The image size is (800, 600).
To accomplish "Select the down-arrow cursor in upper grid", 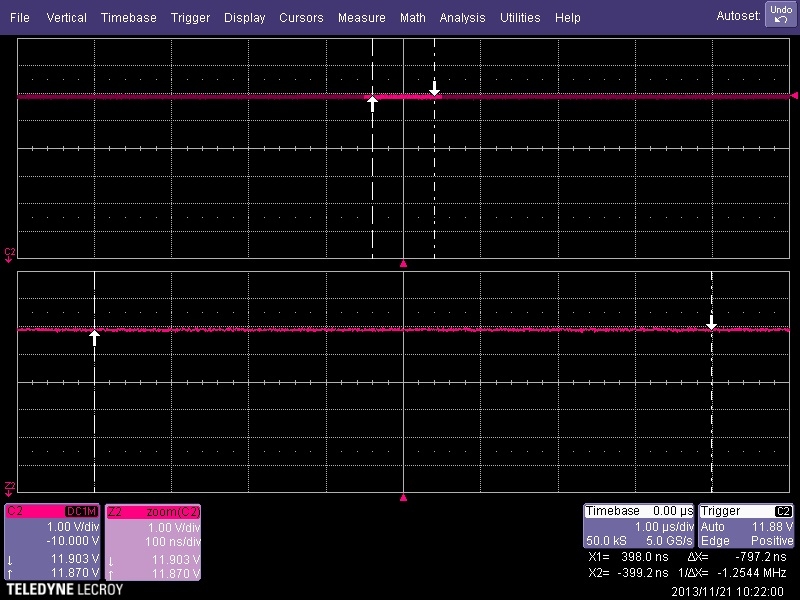I will [434, 88].
